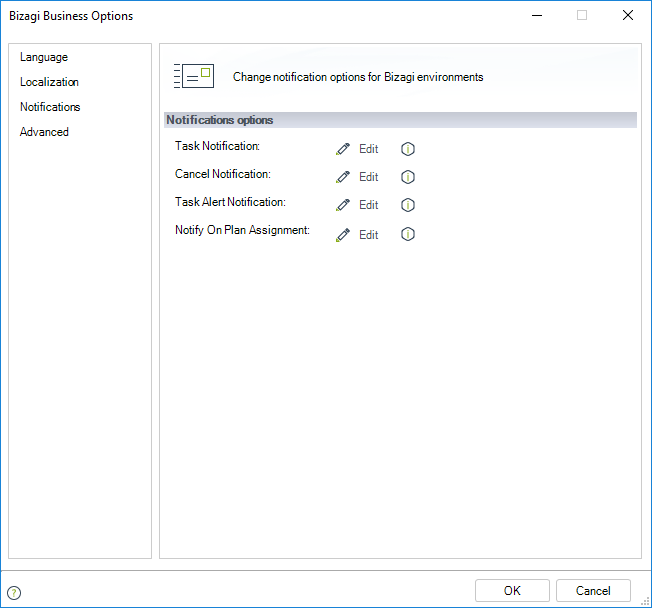The width and height of the screenshot is (652, 608).
Task: Select the Notifications section
Action: click(x=50, y=107)
